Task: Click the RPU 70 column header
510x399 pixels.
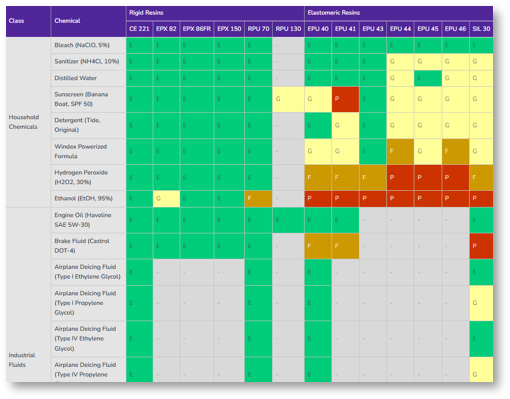Action: coord(258,29)
